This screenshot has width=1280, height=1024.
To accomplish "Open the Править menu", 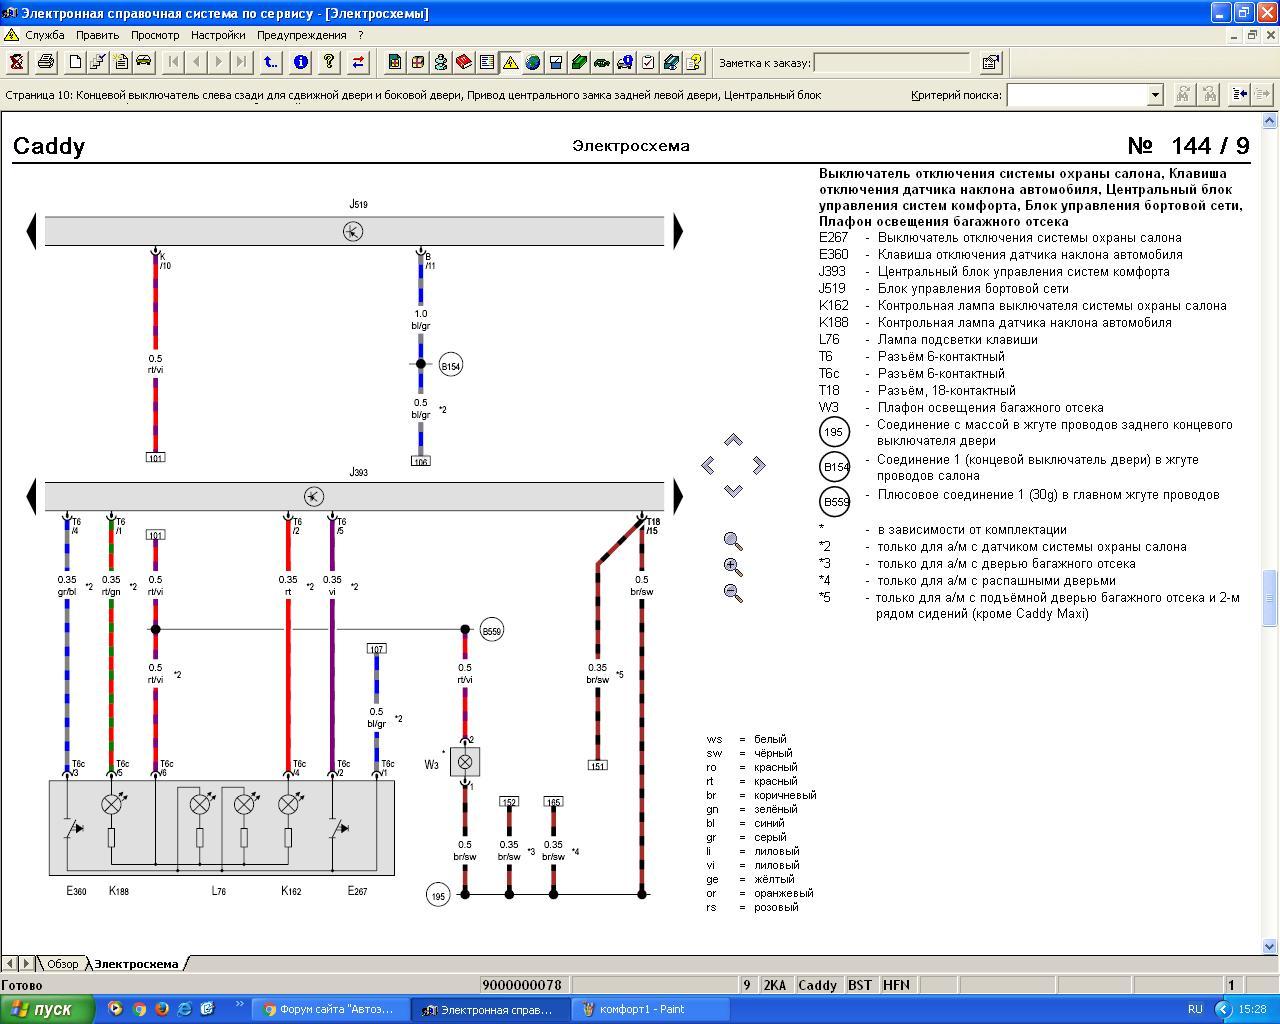I will (x=97, y=35).
